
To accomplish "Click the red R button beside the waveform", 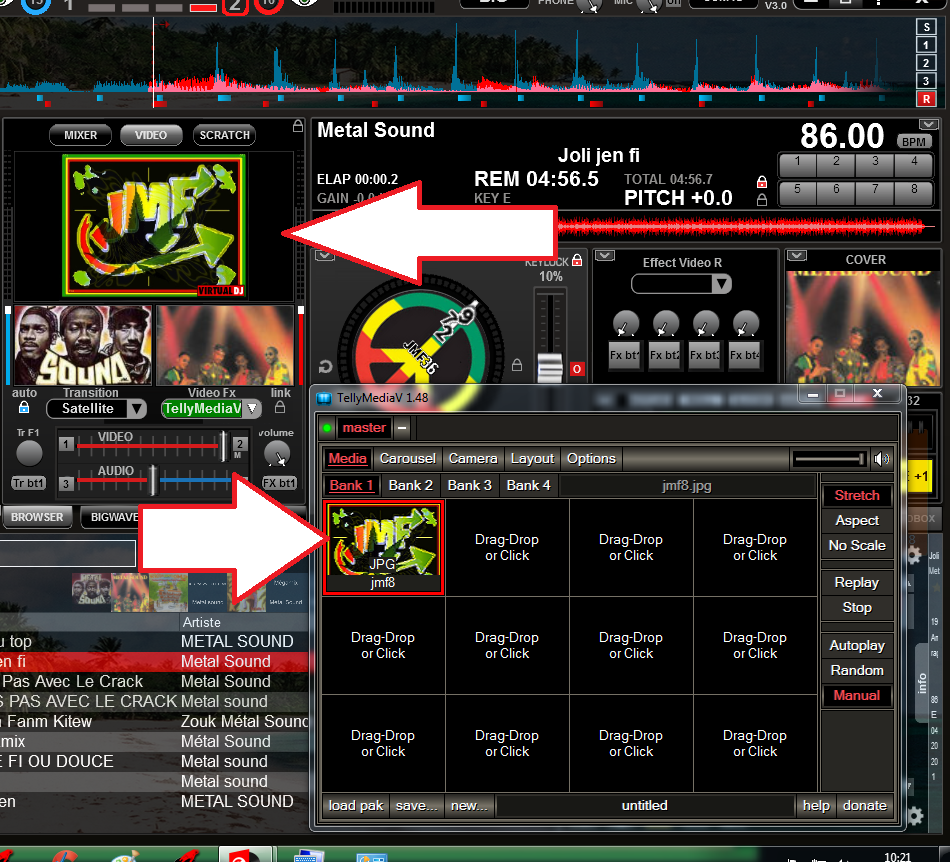I will click(x=926, y=99).
